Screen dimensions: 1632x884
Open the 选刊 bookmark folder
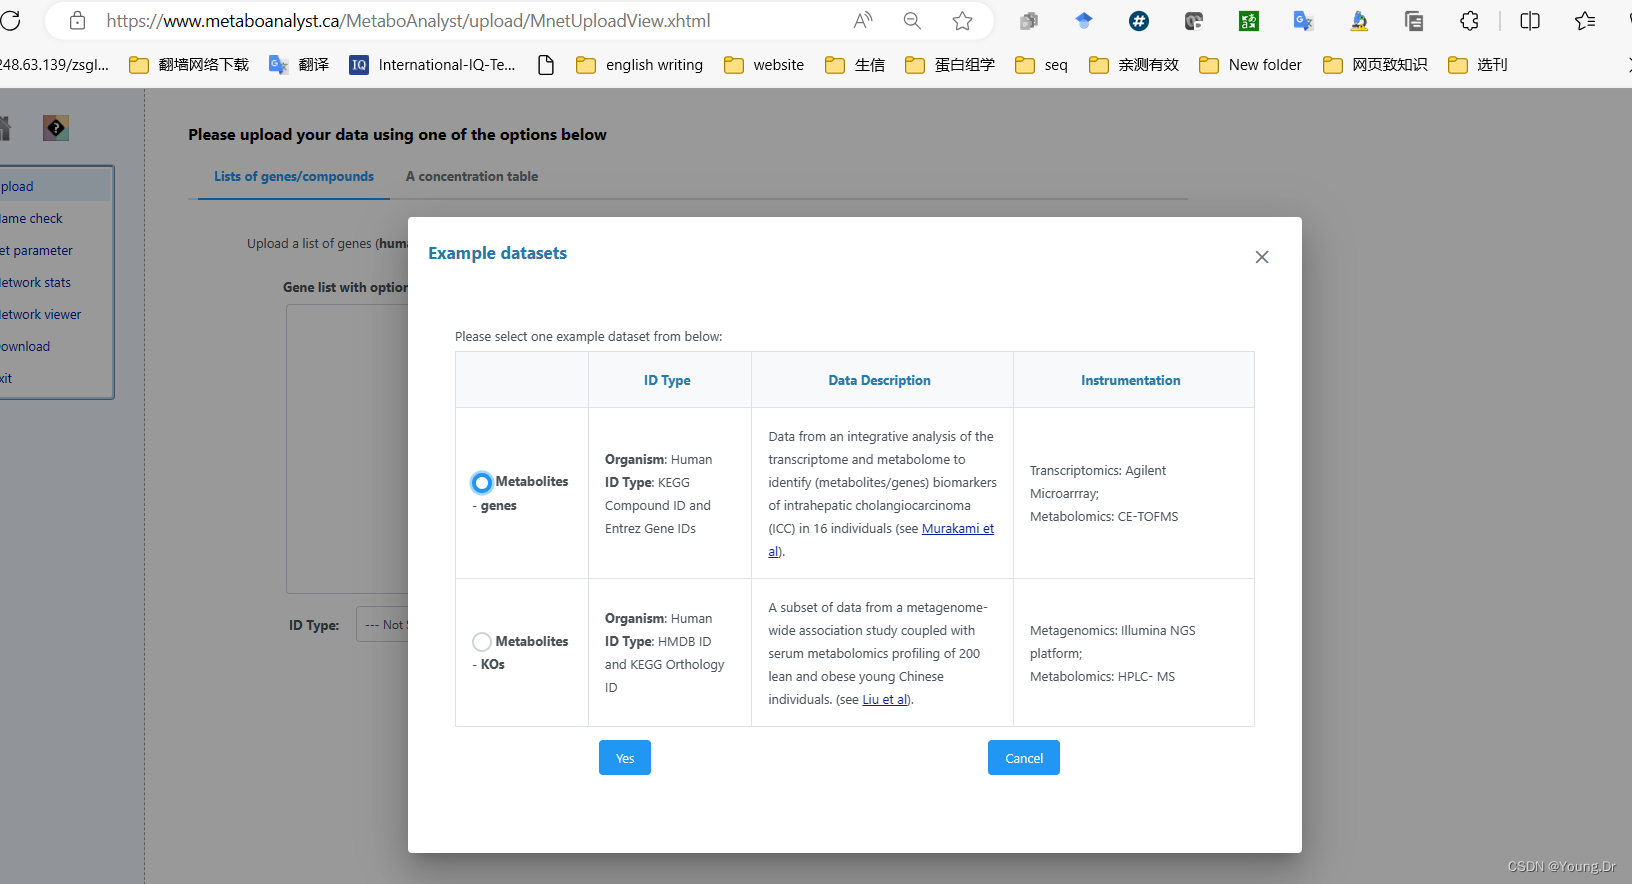click(1478, 65)
